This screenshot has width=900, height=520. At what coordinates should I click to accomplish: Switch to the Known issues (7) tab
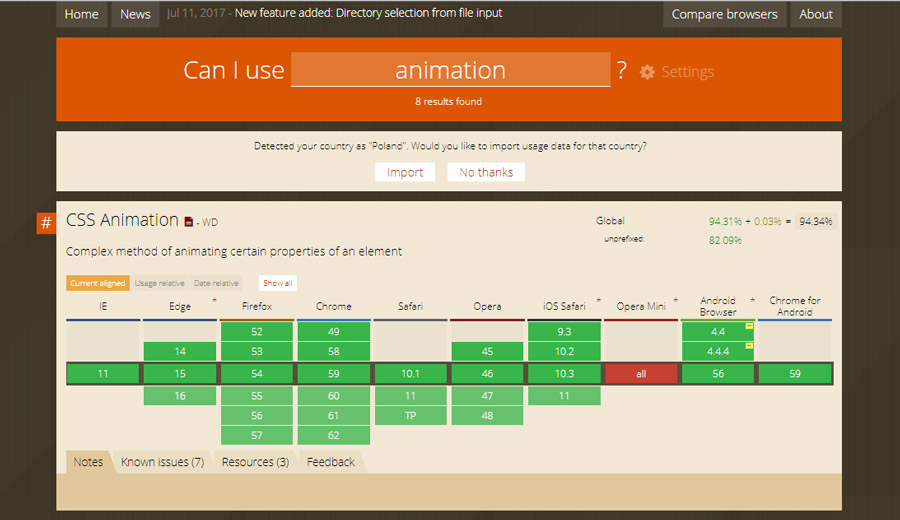click(162, 462)
